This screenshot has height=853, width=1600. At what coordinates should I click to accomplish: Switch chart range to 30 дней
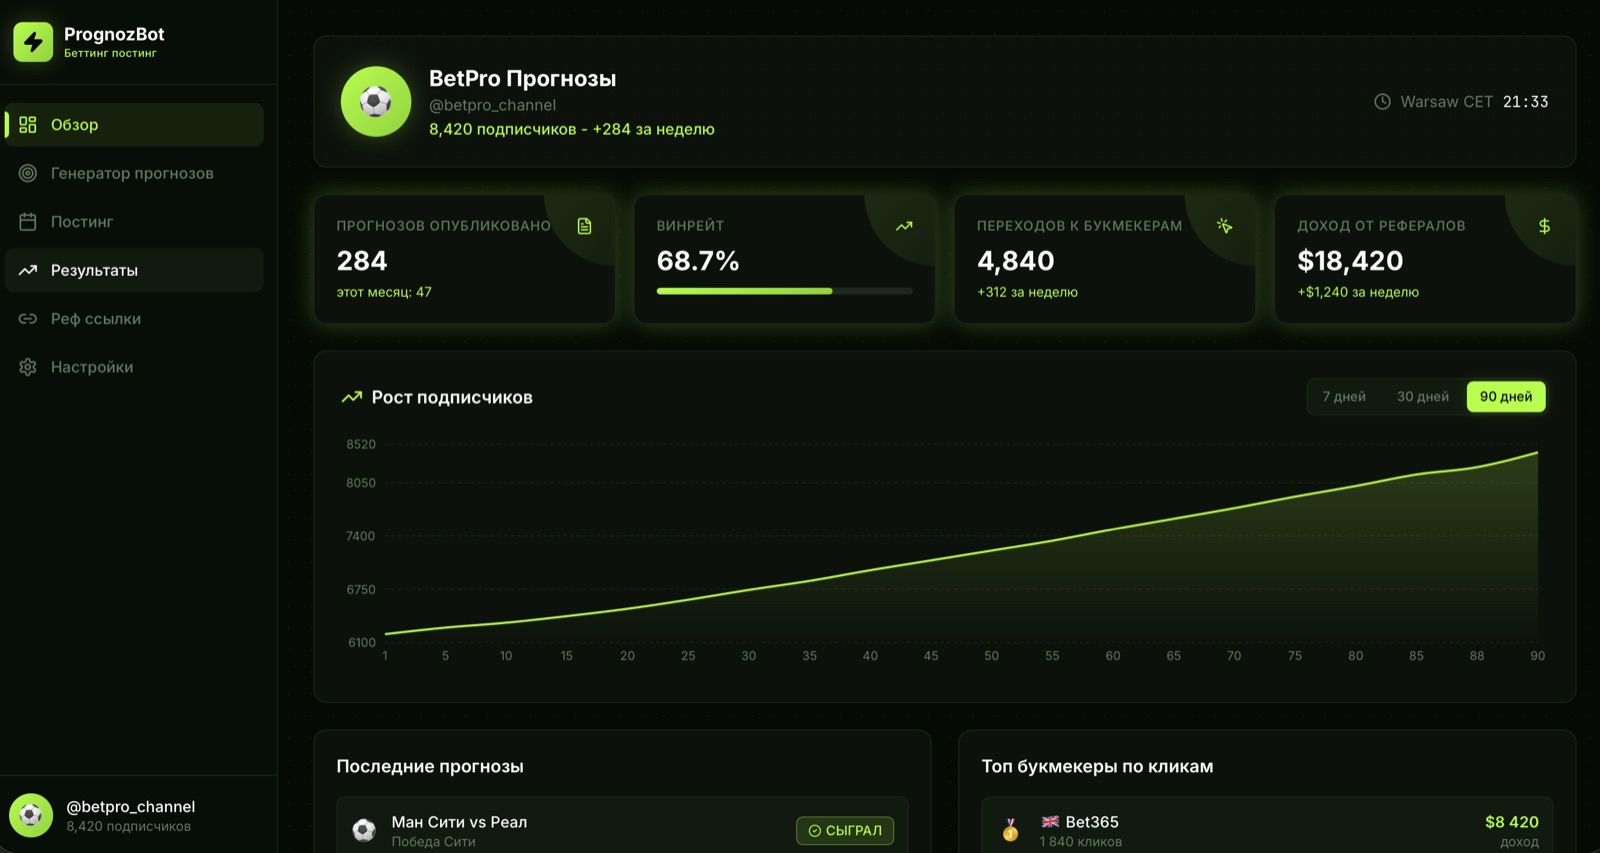1423,397
